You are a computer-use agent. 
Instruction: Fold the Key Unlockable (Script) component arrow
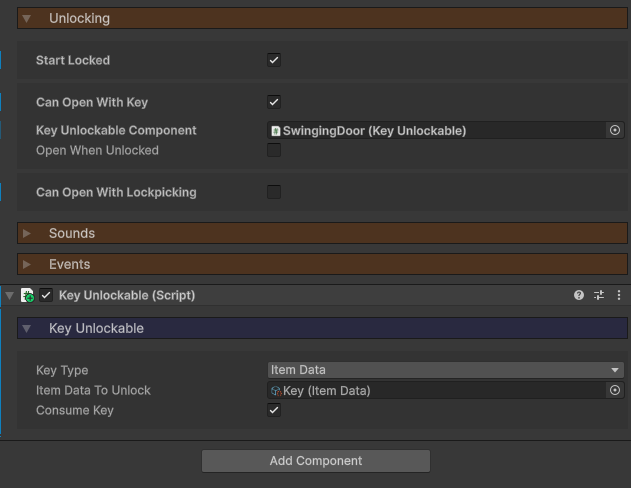coord(10,295)
